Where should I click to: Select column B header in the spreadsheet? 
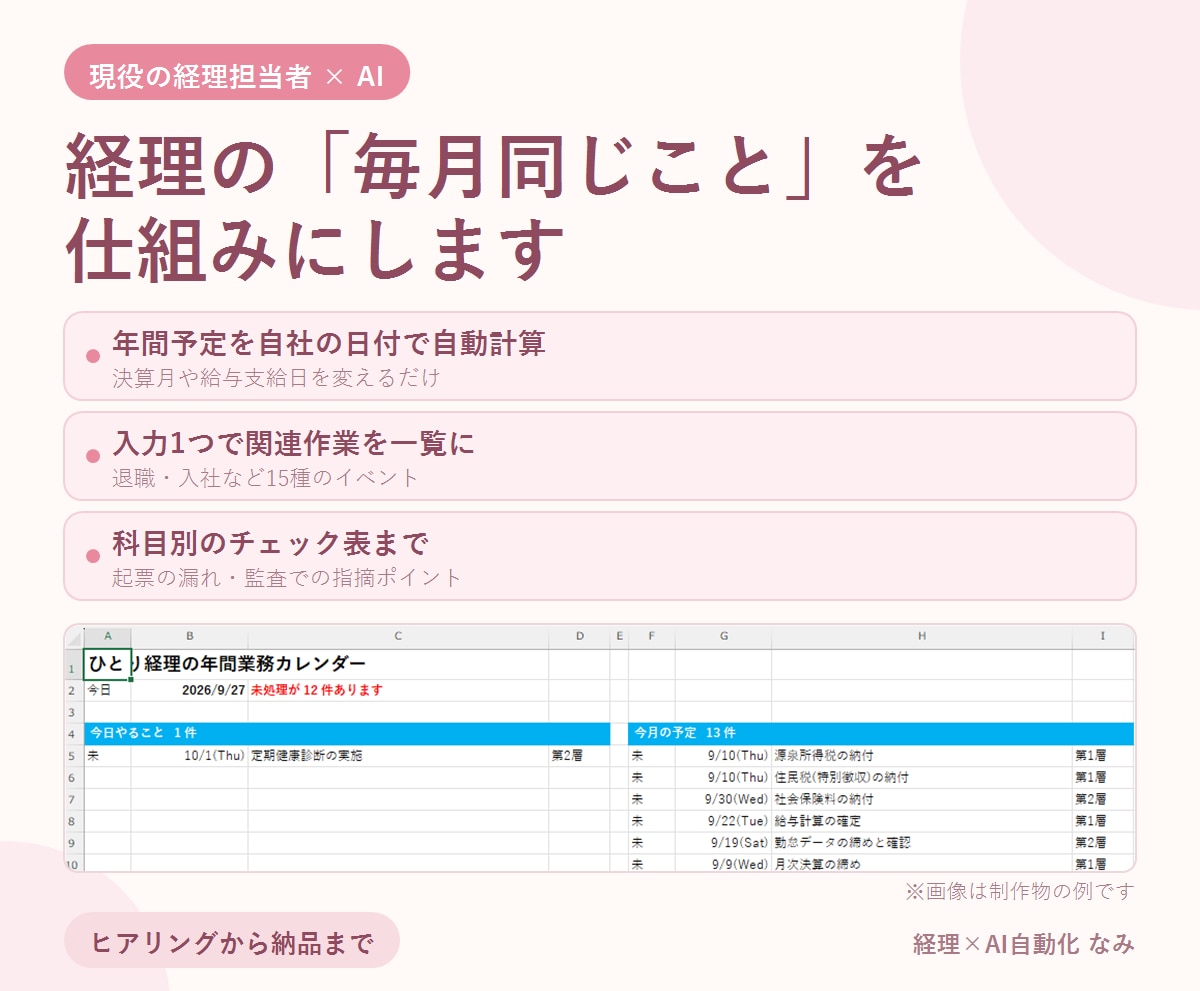point(189,636)
